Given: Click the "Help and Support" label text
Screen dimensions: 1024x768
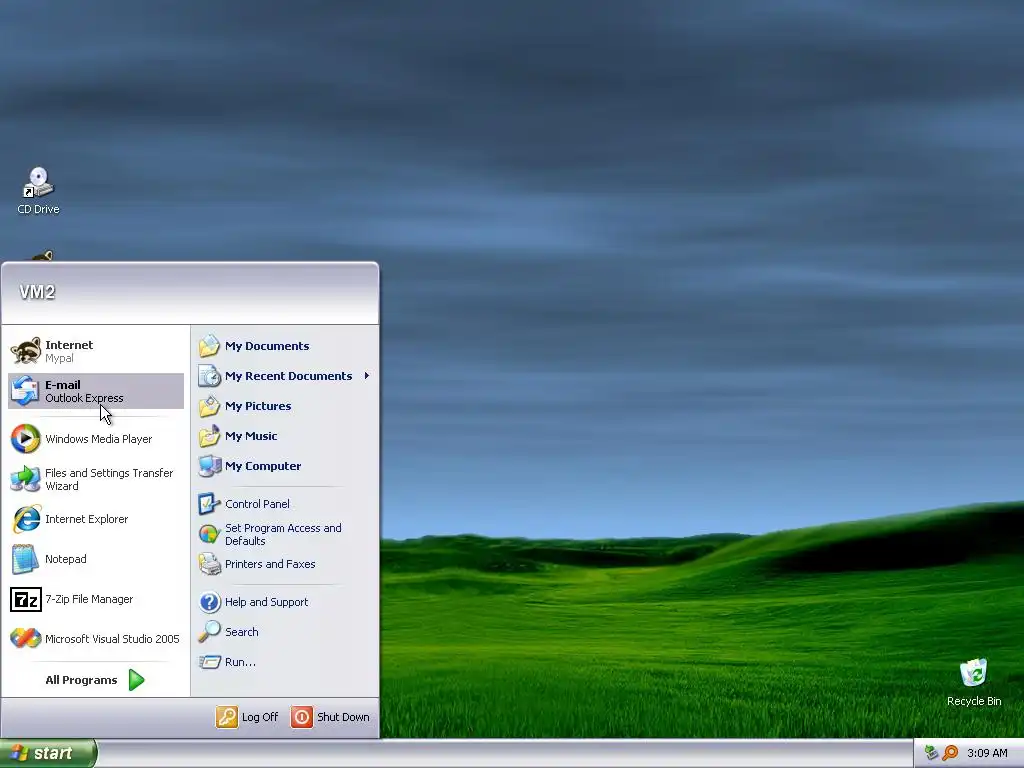Looking at the screenshot, I should point(266,601).
